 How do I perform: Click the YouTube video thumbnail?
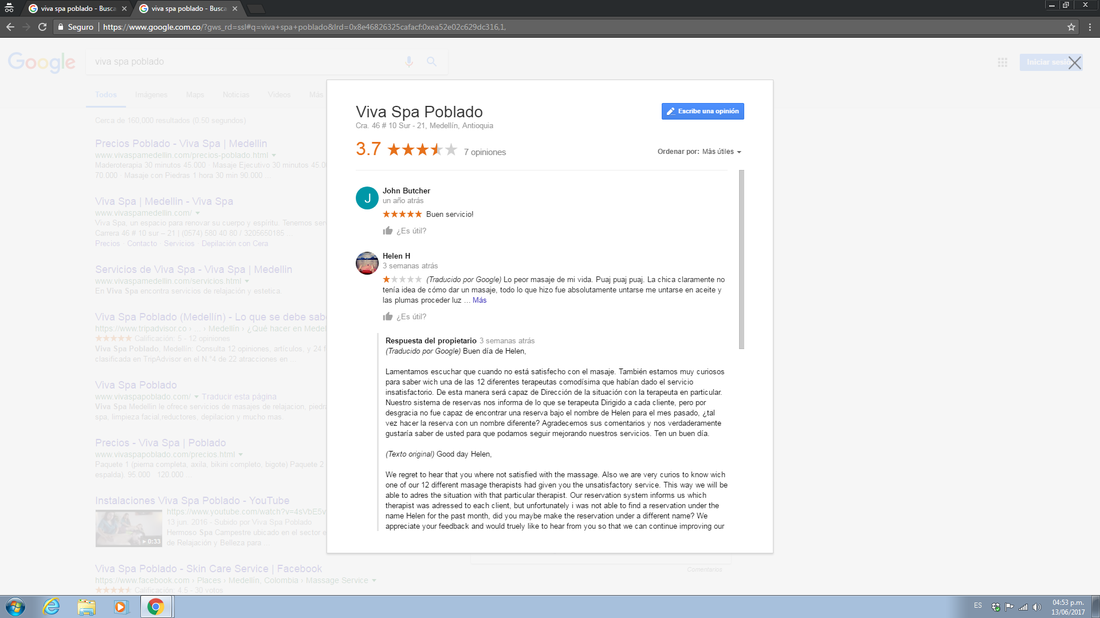[128, 528]
